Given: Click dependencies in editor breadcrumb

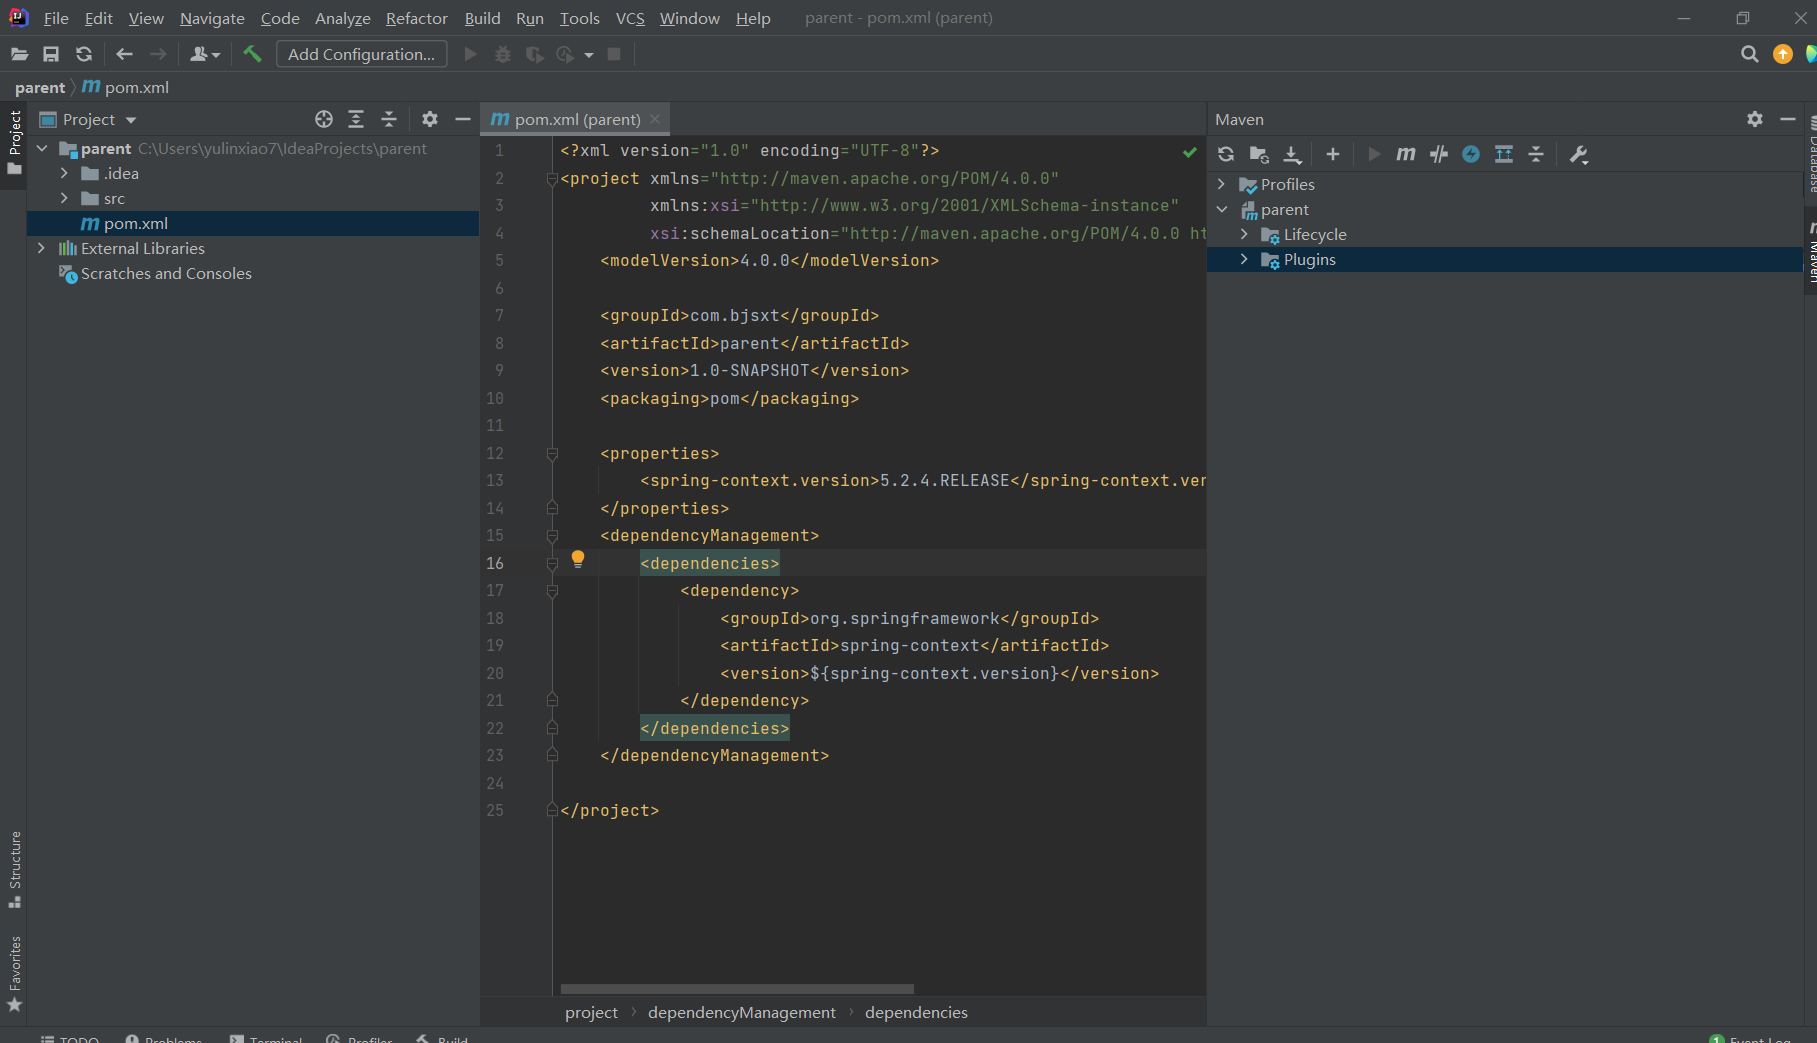Looking at the screenshot, I should click(916, 1012).
